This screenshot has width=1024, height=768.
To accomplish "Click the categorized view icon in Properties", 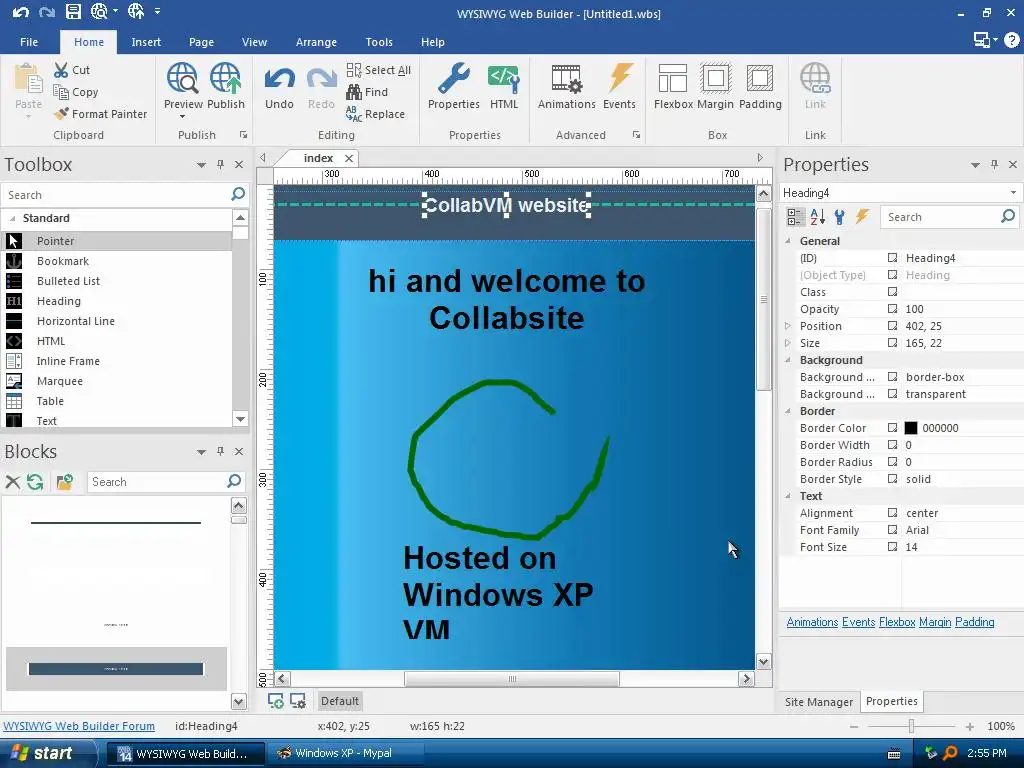I will (x=795, y=217).
